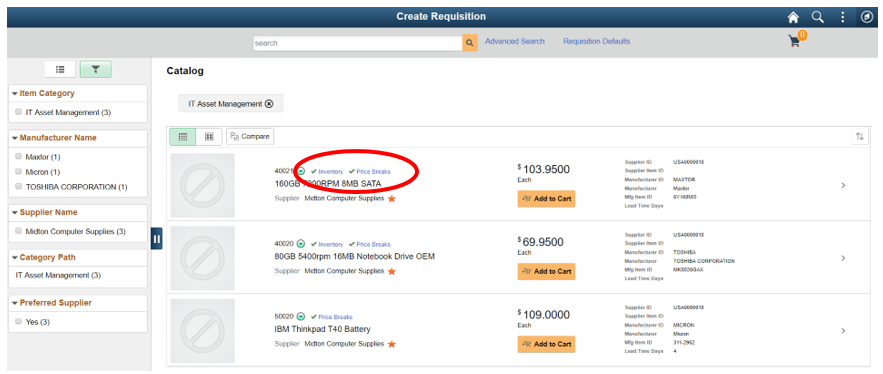
Task: Check the Midton Computer Supplies filter
Action: [19, 231]
